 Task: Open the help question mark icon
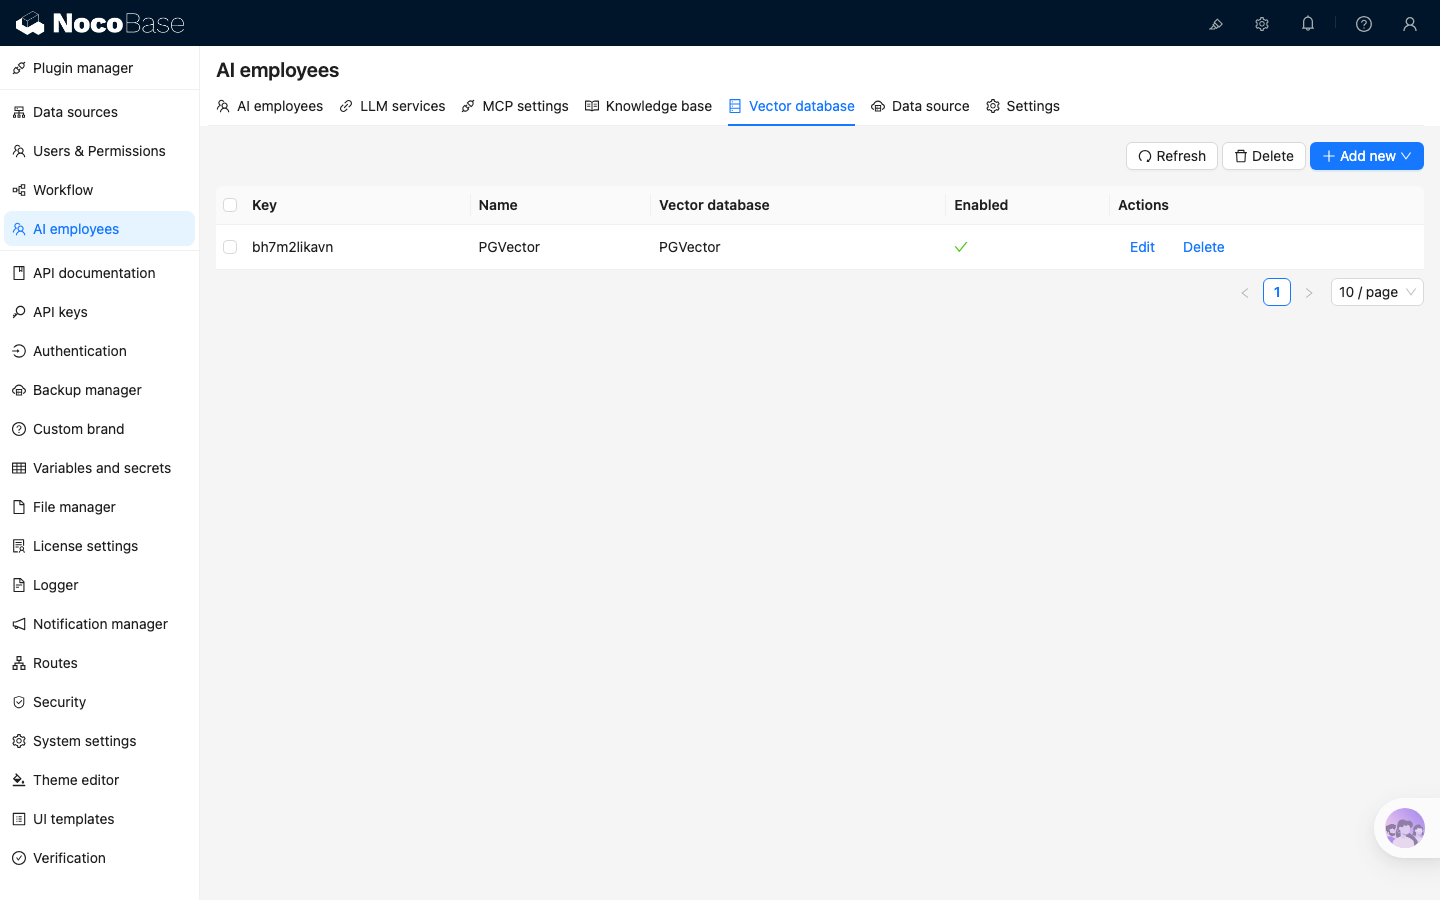1364,24
